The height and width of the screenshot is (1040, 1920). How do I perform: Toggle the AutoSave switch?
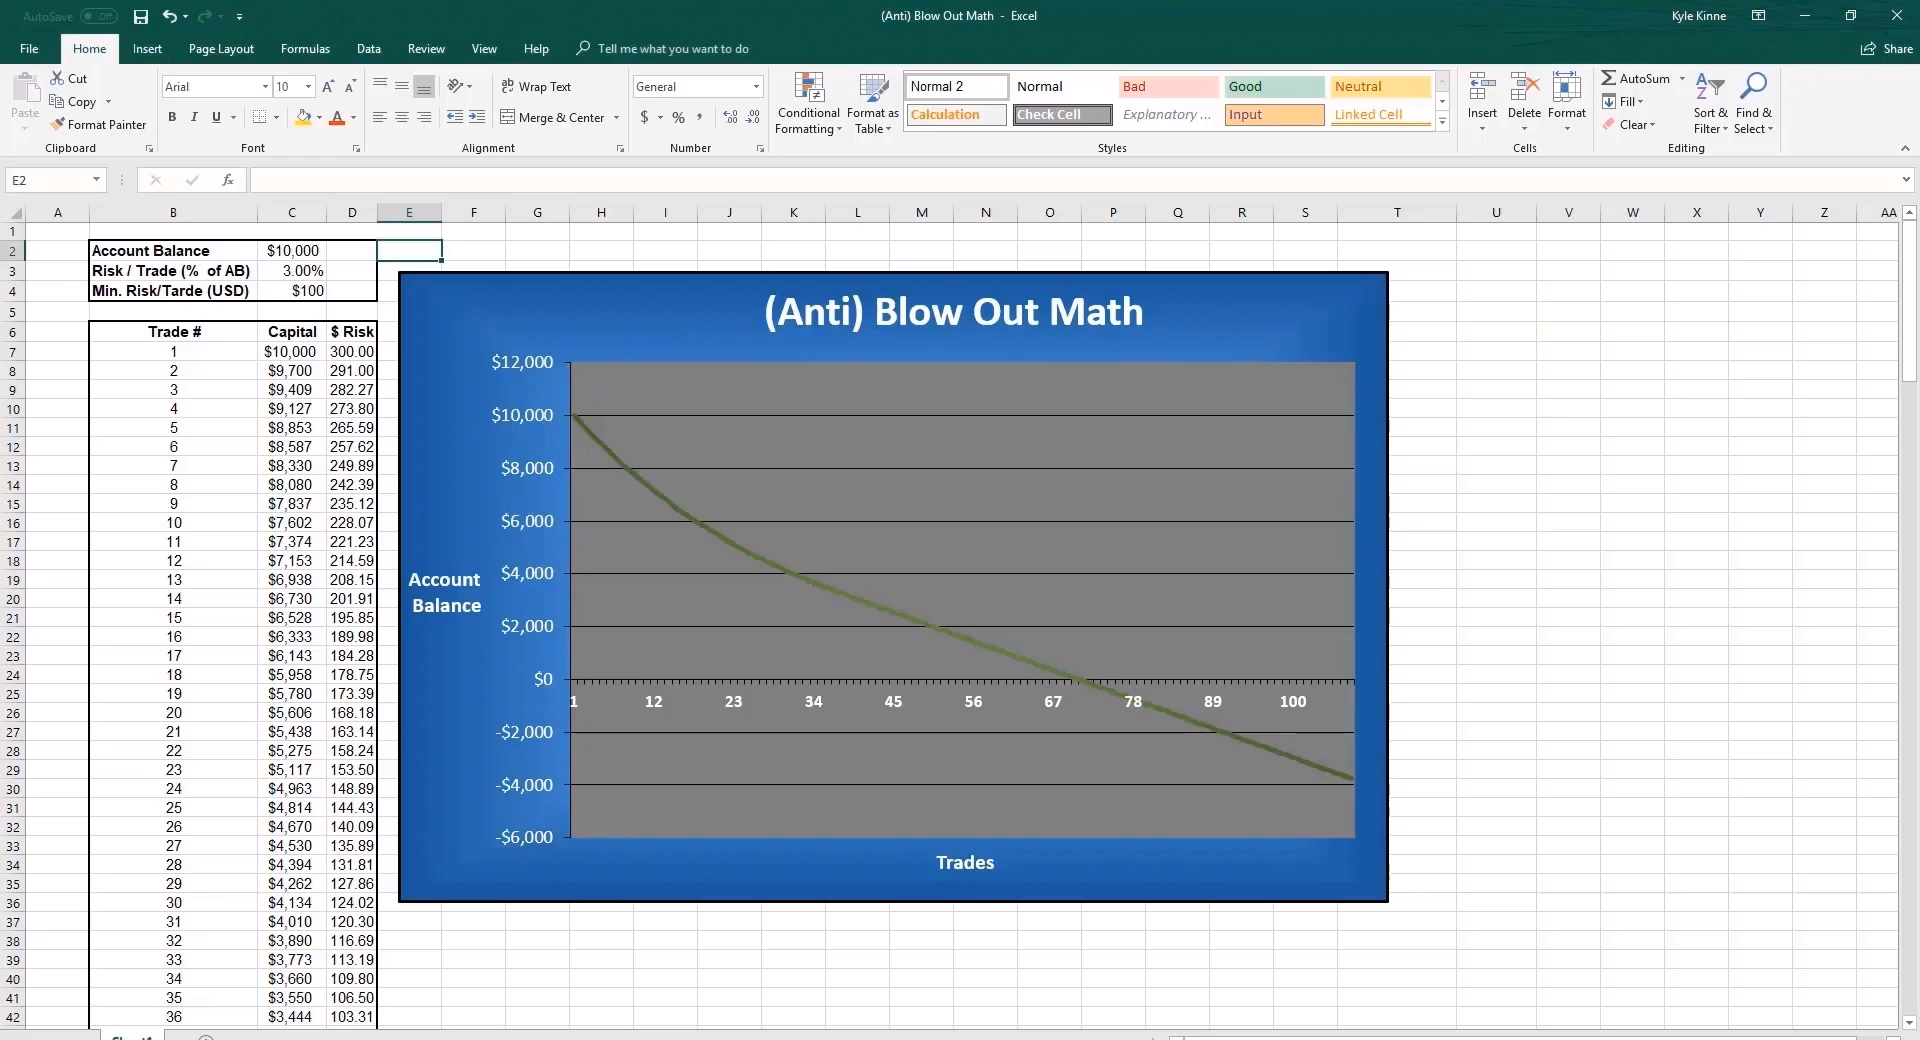point(98,16)
